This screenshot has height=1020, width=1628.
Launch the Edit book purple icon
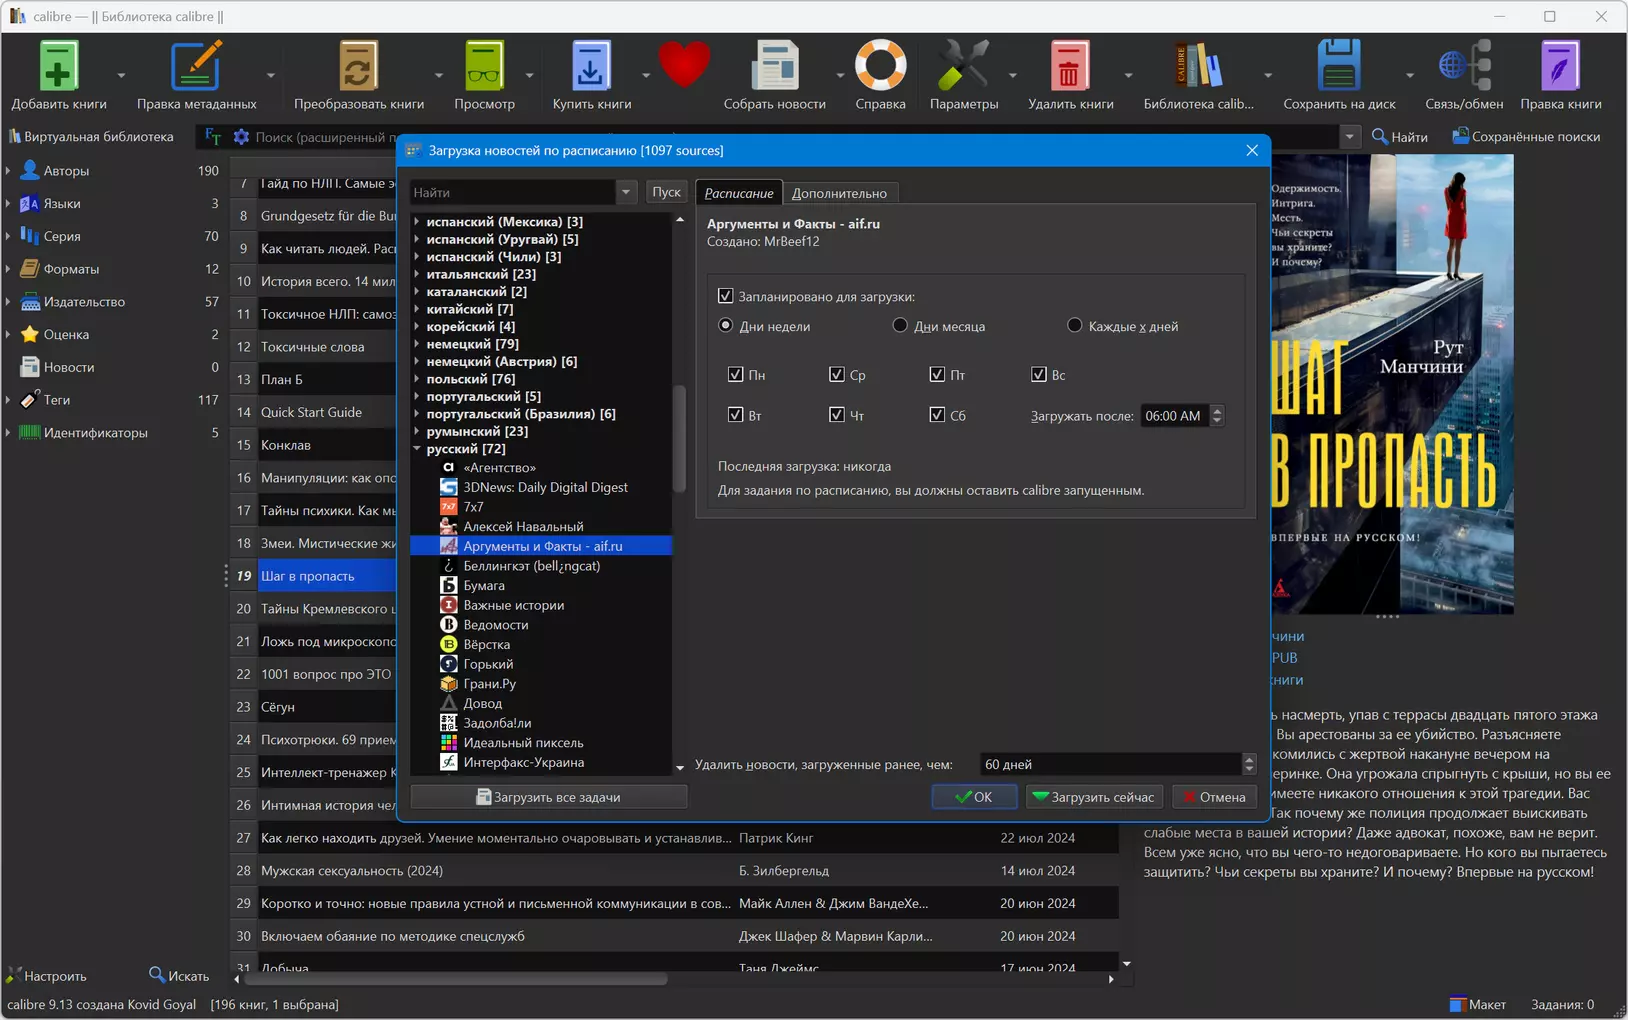(x=1560, y=67)
